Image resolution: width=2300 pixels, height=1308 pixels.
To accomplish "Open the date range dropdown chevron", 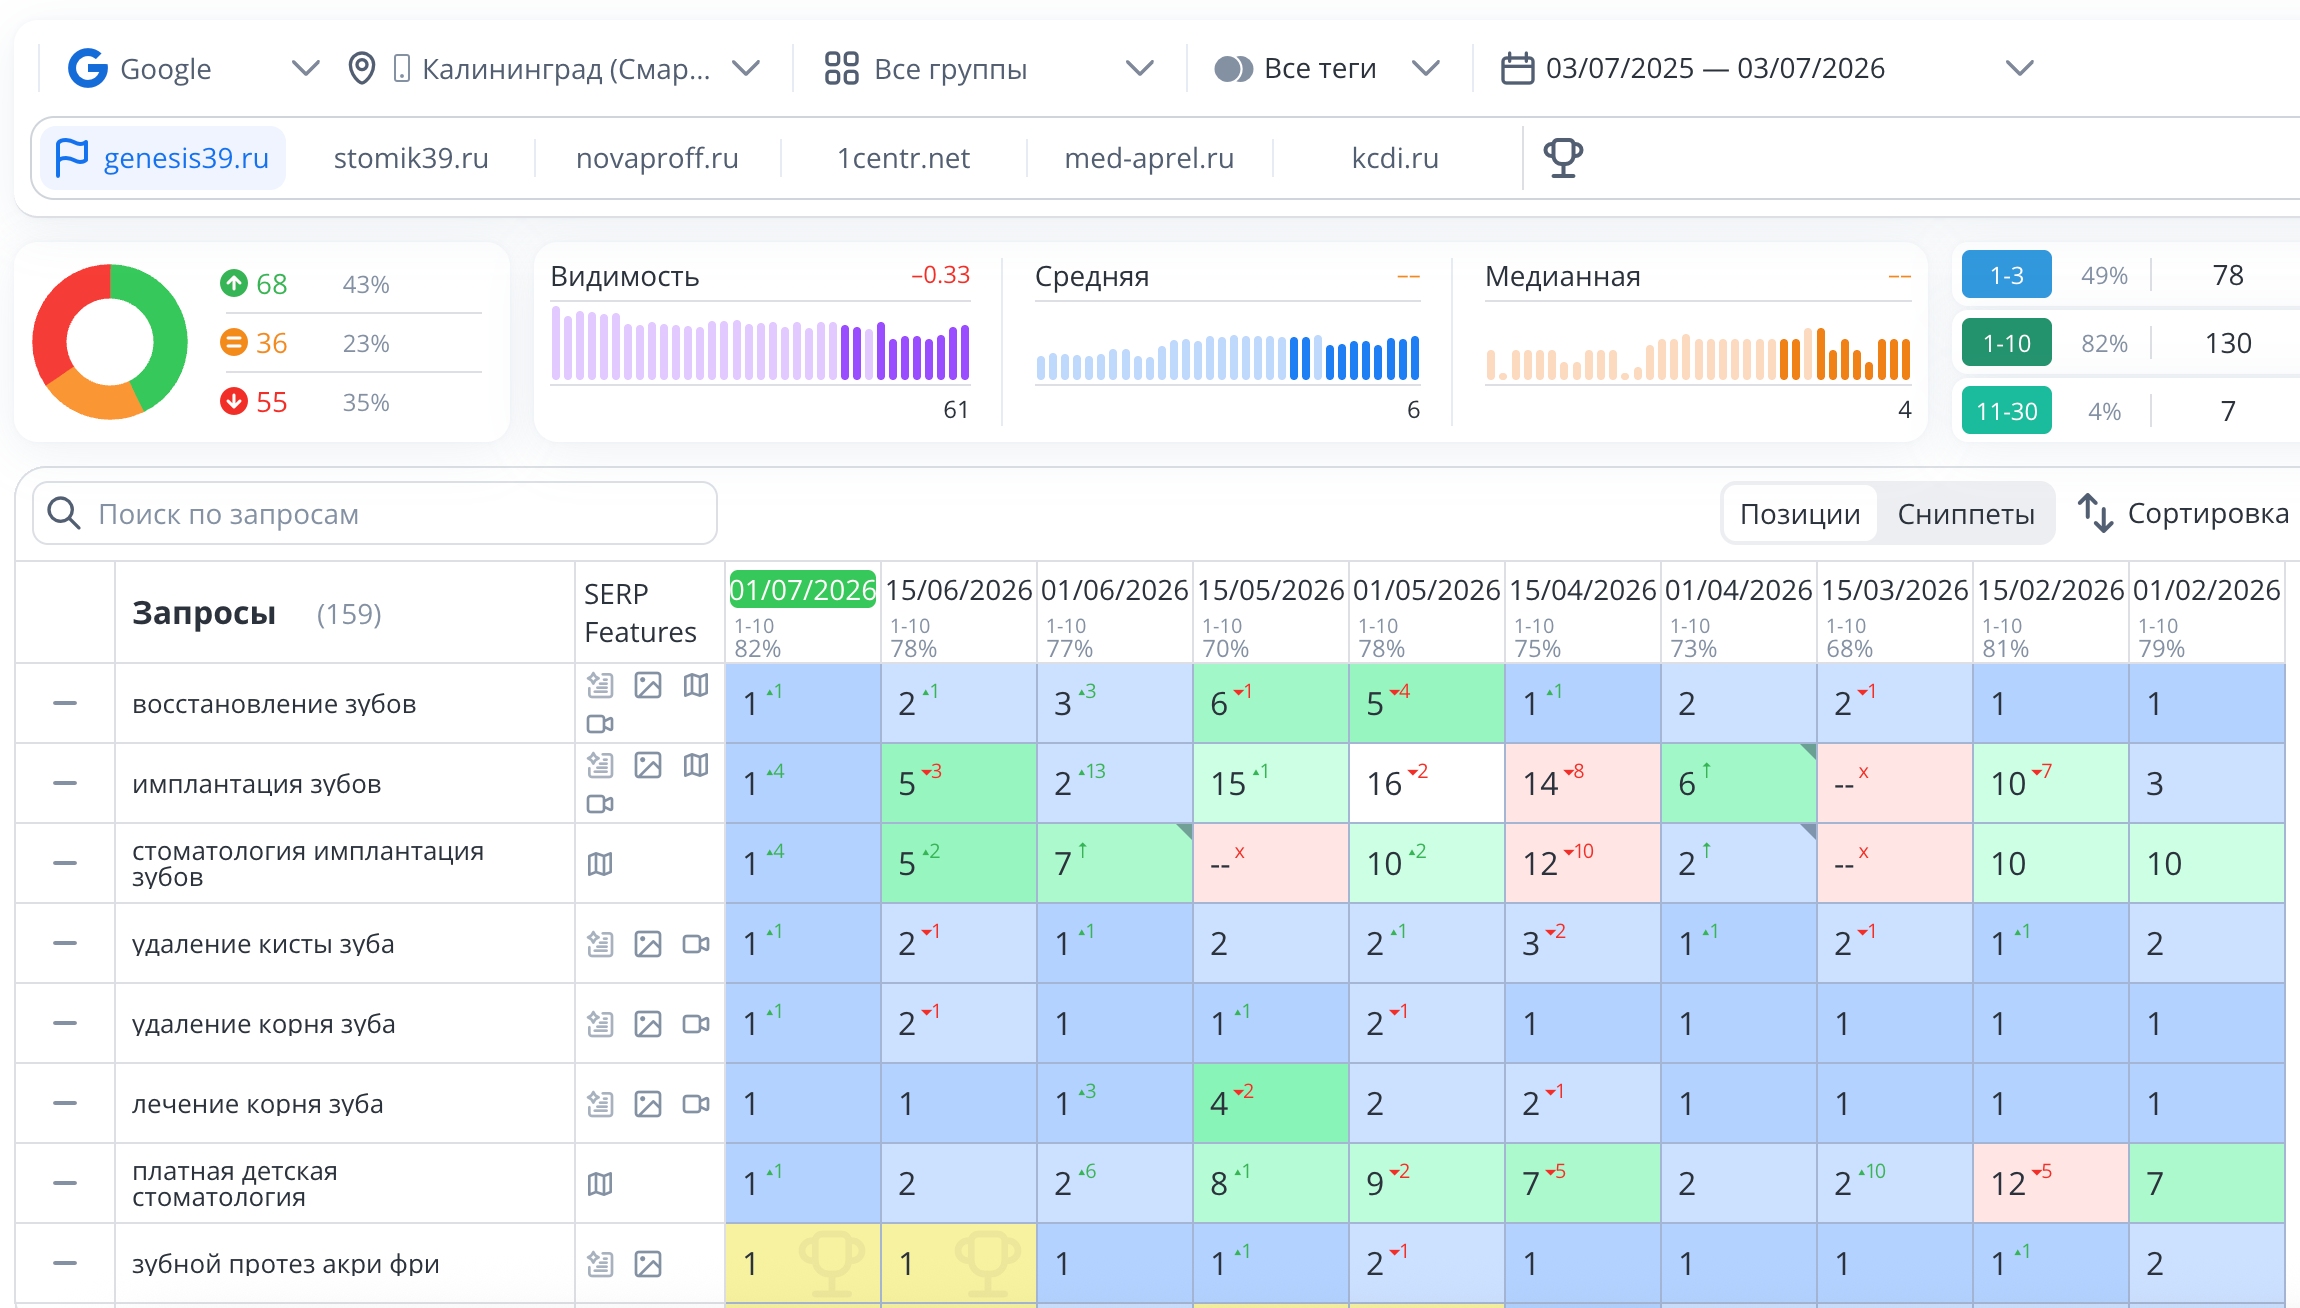I will [2020, 69].
